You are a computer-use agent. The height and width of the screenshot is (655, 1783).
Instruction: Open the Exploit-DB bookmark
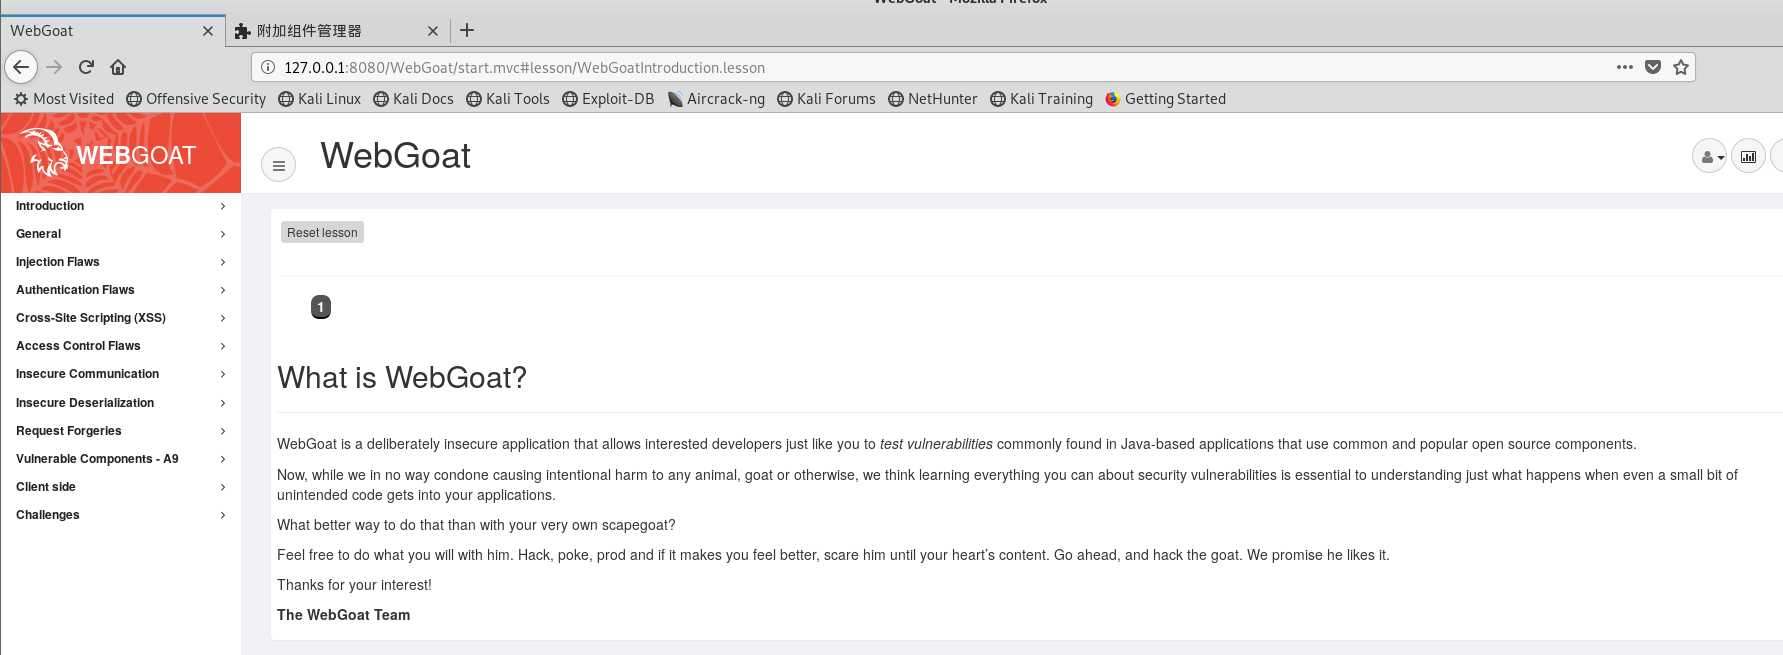coord(608,99)
